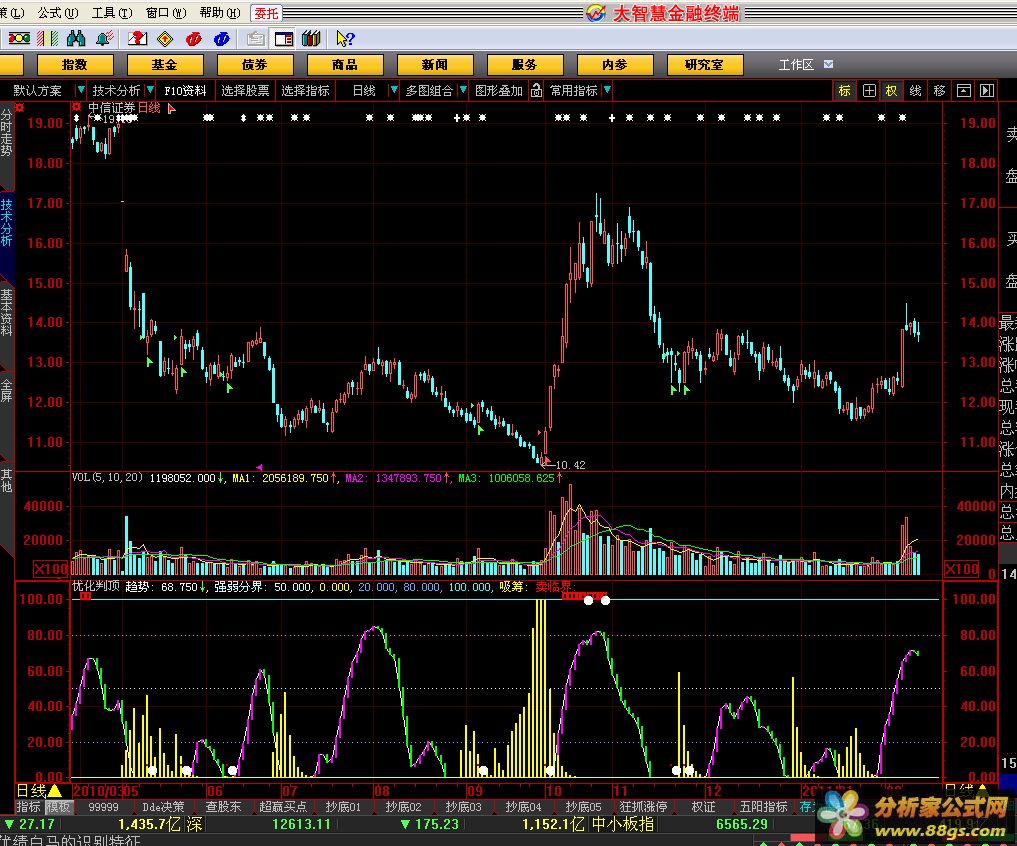
Task: Click the 基金 category button
Action: point(165,64)
